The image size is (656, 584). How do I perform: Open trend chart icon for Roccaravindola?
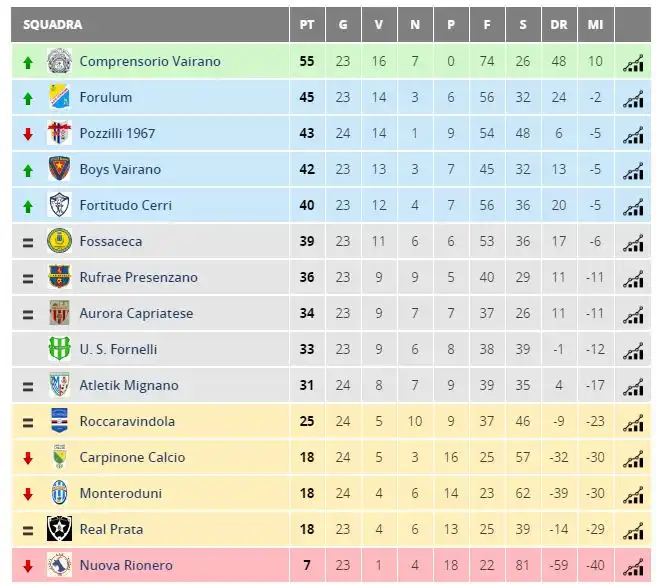[633, 423]
